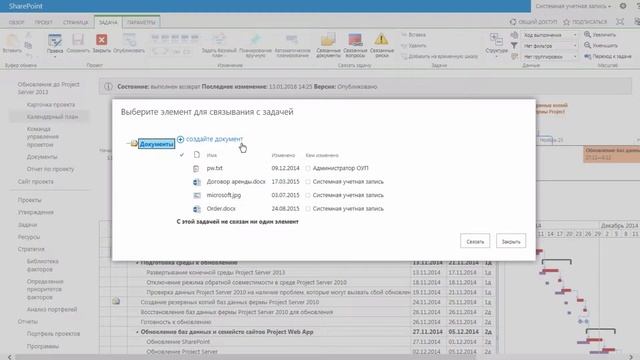The width and height of the screenshot is (640, 360).
Task: Tick the checkbox in microsoft.jpg row
Action: tap(308, 195)
